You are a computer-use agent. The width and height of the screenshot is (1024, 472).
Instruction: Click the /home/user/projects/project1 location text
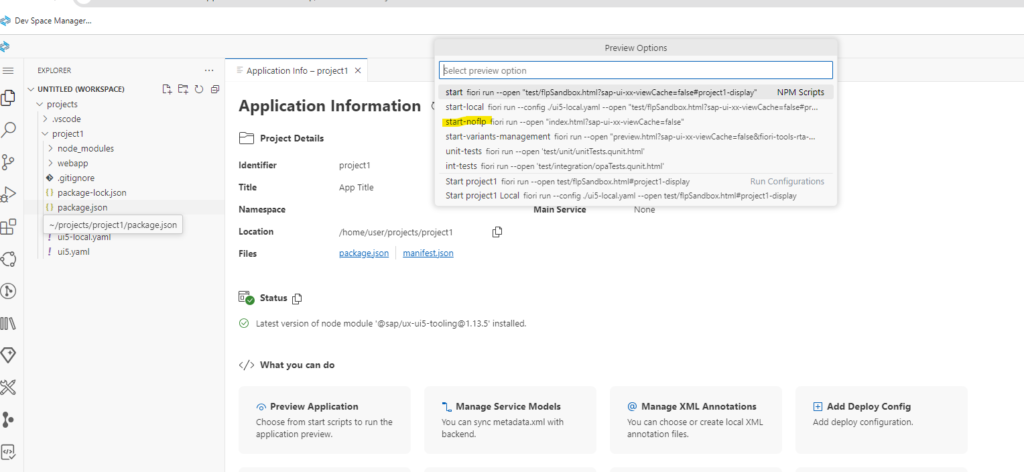click(396, 232)
